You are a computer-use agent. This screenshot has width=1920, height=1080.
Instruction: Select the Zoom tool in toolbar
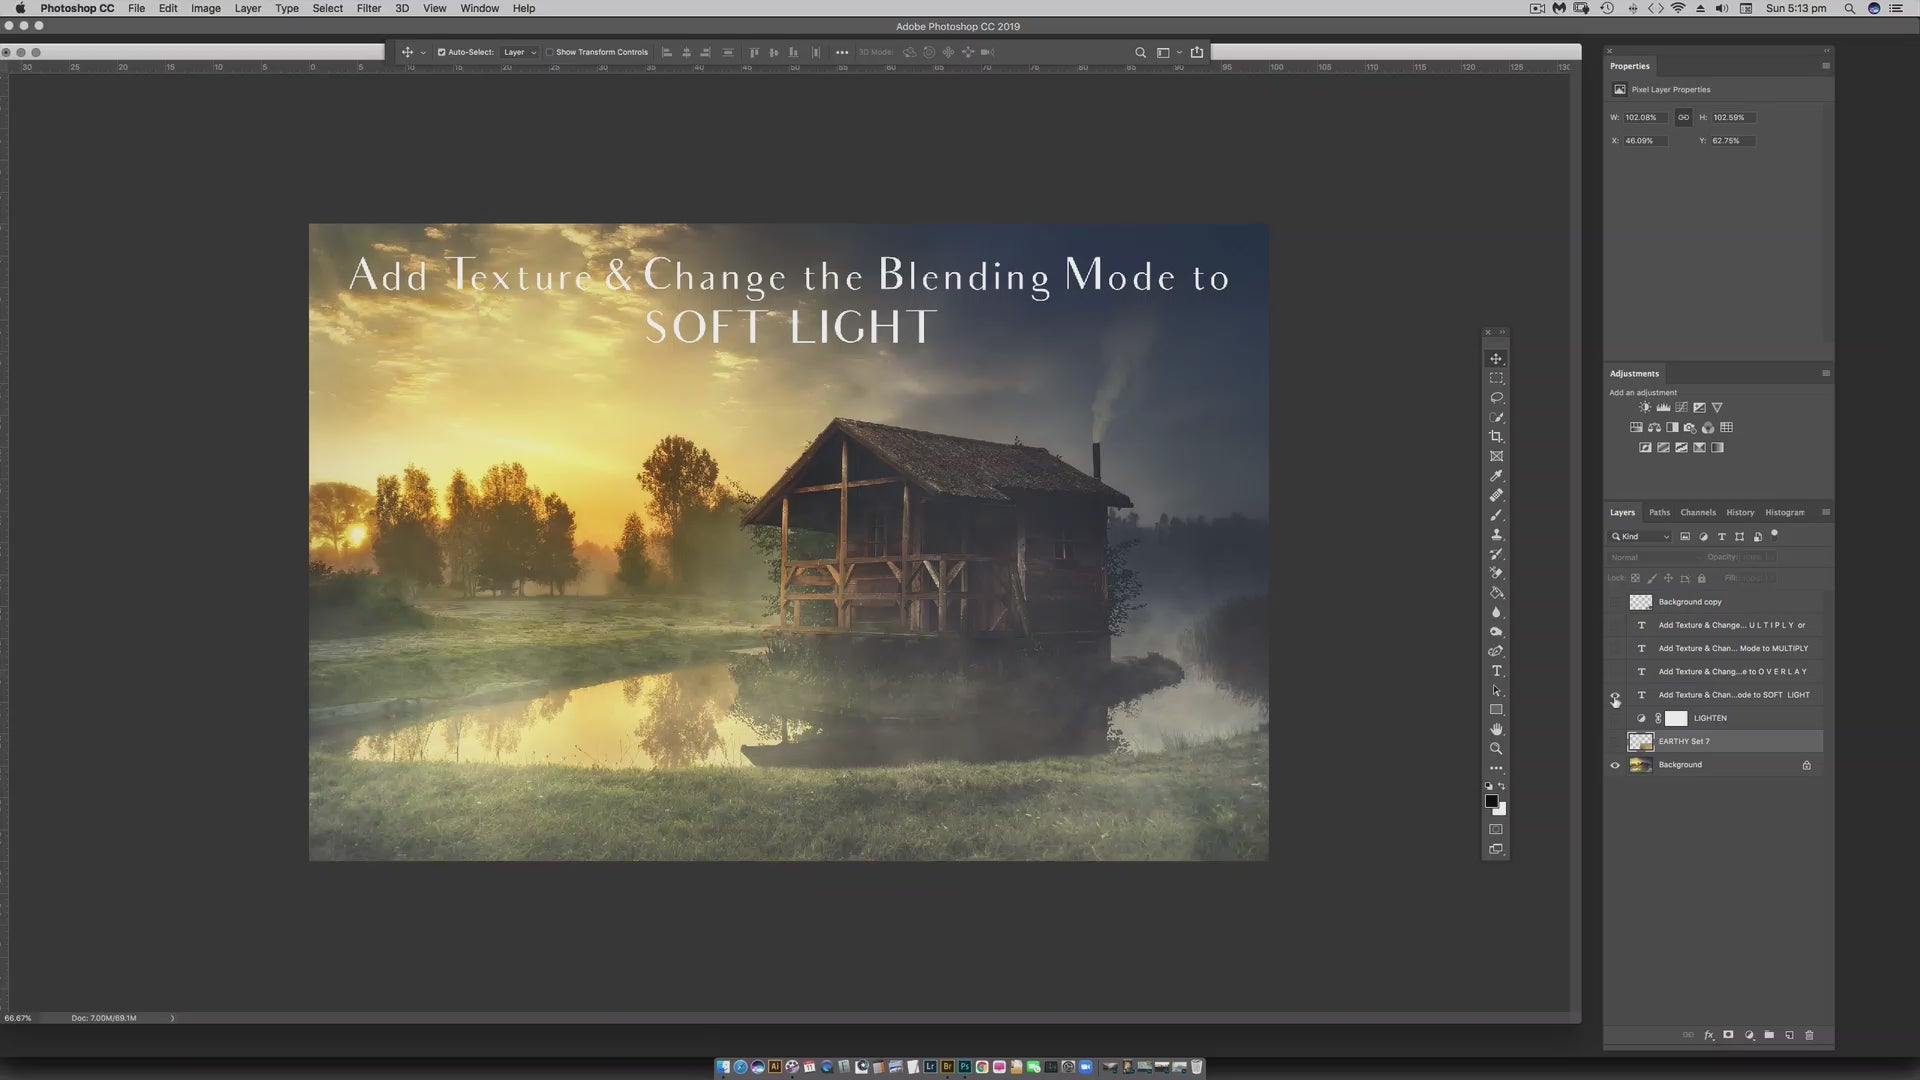pyautogui.click(x=1496, y=749)
